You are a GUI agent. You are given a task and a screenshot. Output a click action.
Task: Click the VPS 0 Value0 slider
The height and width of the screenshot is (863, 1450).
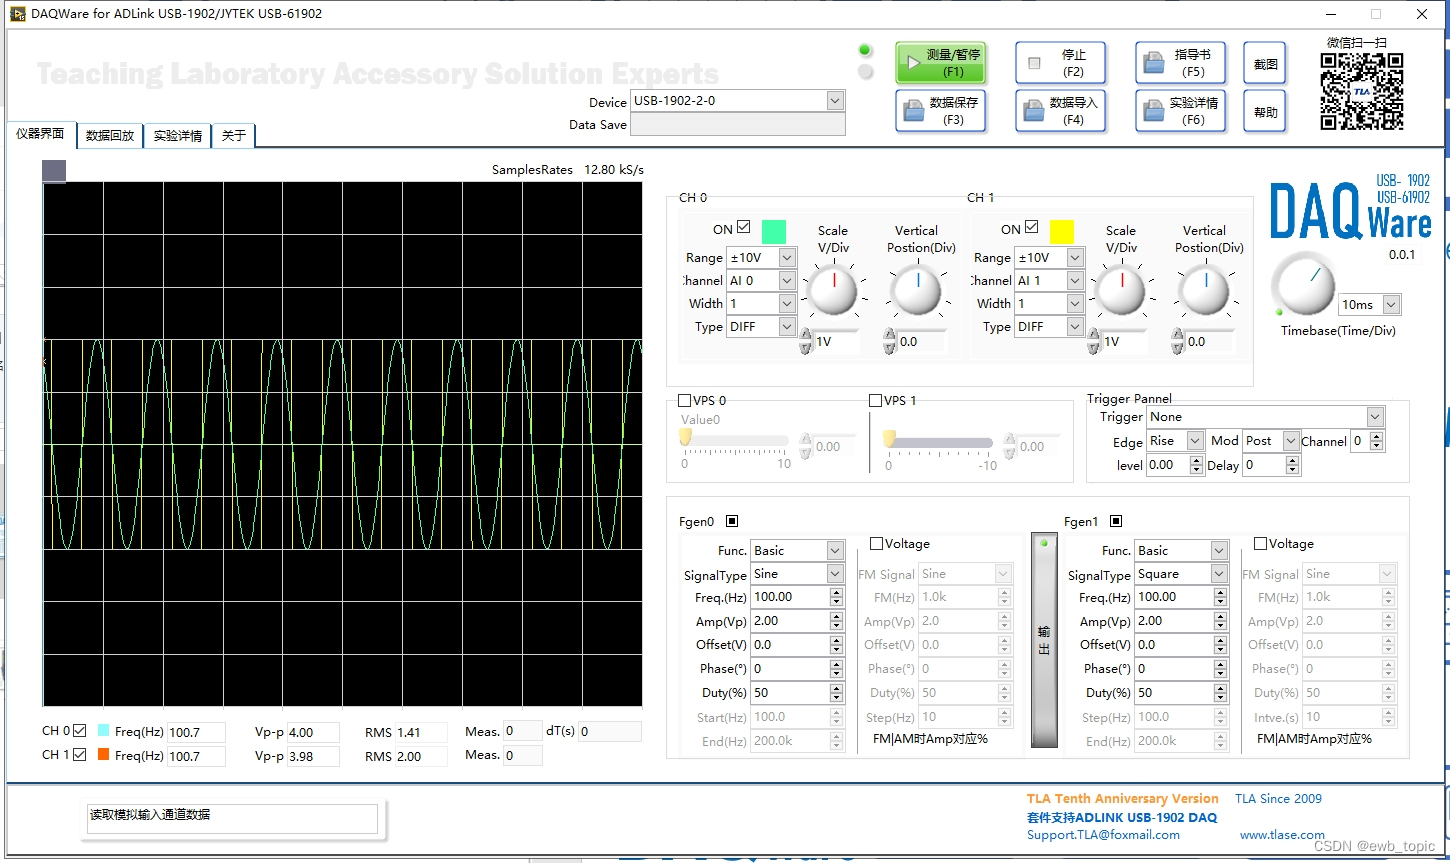click(736, 441)
